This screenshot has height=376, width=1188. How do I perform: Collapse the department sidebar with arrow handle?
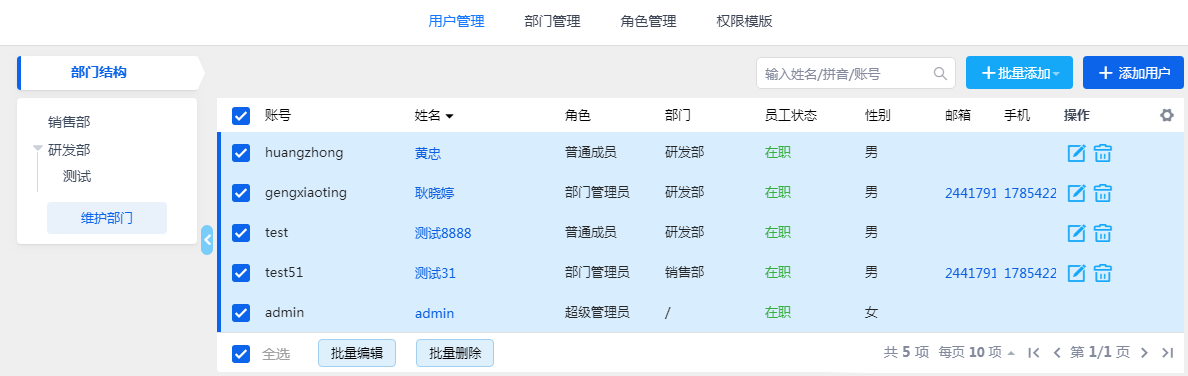pyautogui.click(x=207, y=240)
